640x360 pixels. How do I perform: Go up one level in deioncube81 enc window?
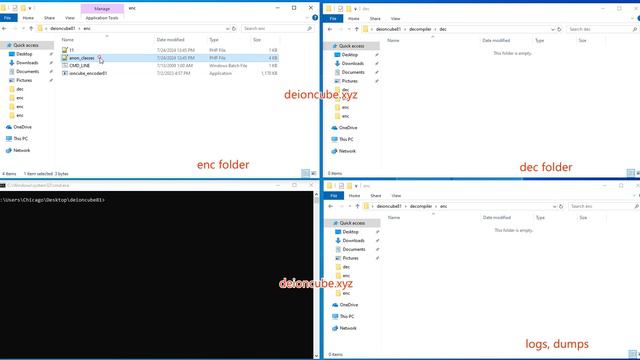pos(31,29)
